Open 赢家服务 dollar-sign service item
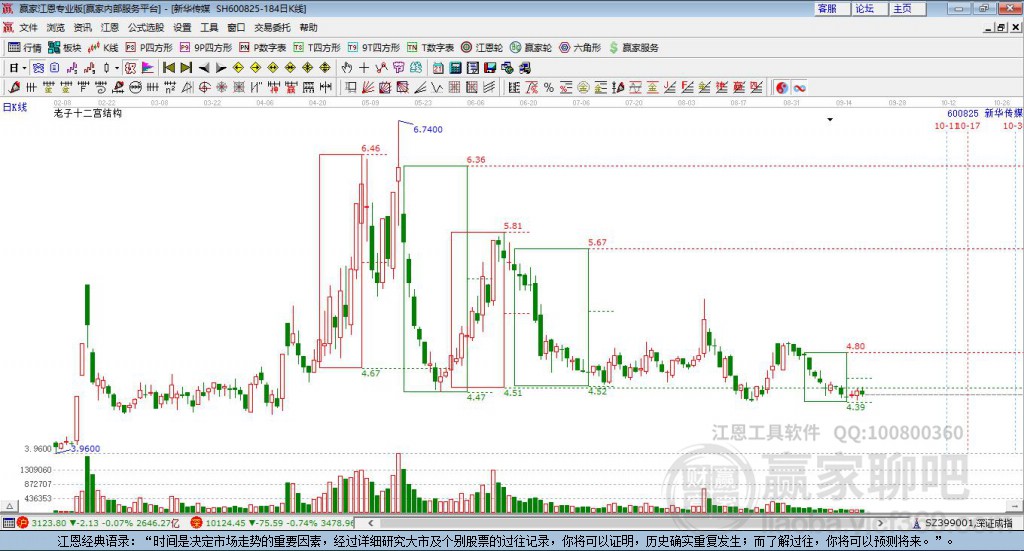Image resolution: width=1024 pixels, height=551 pixels. (x=634, y=48)
